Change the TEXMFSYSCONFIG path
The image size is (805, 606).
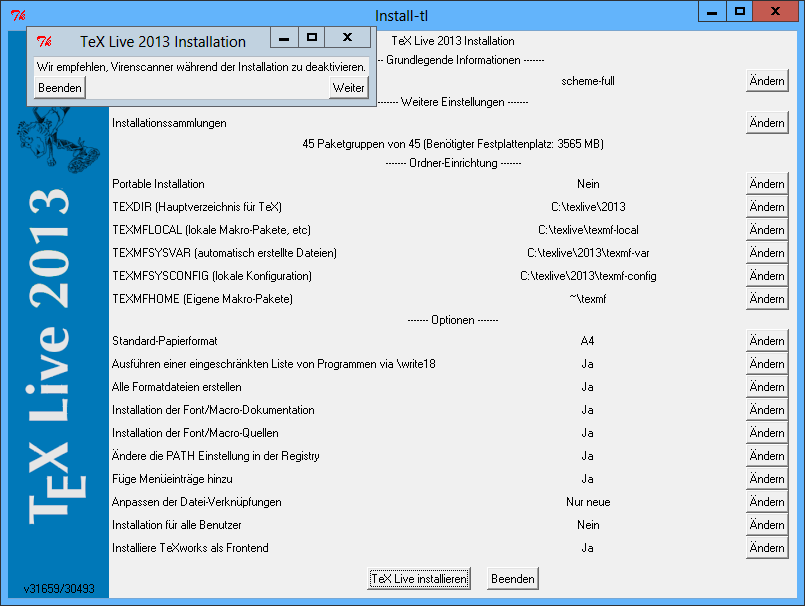point(767,276)
